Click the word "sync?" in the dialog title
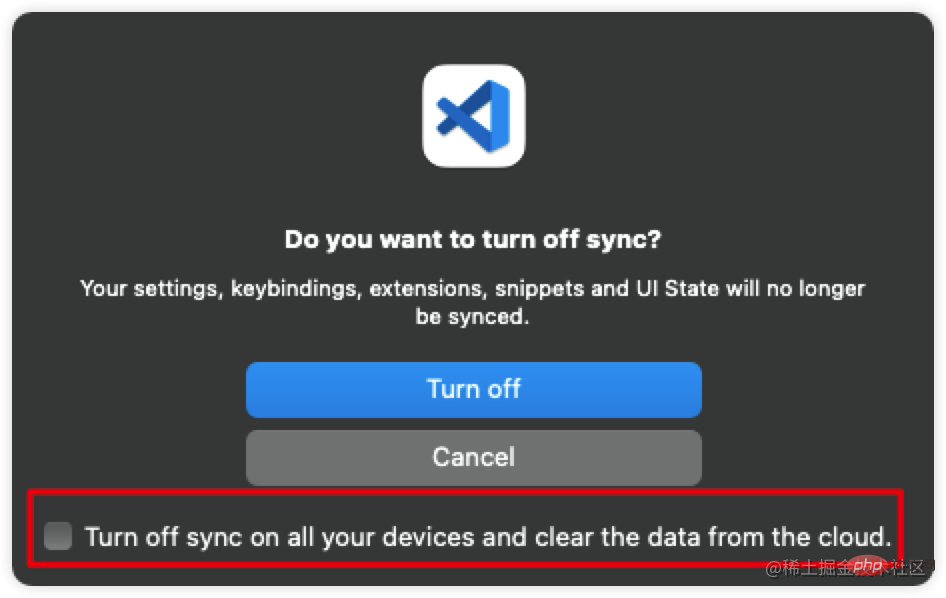 [633, 240]
